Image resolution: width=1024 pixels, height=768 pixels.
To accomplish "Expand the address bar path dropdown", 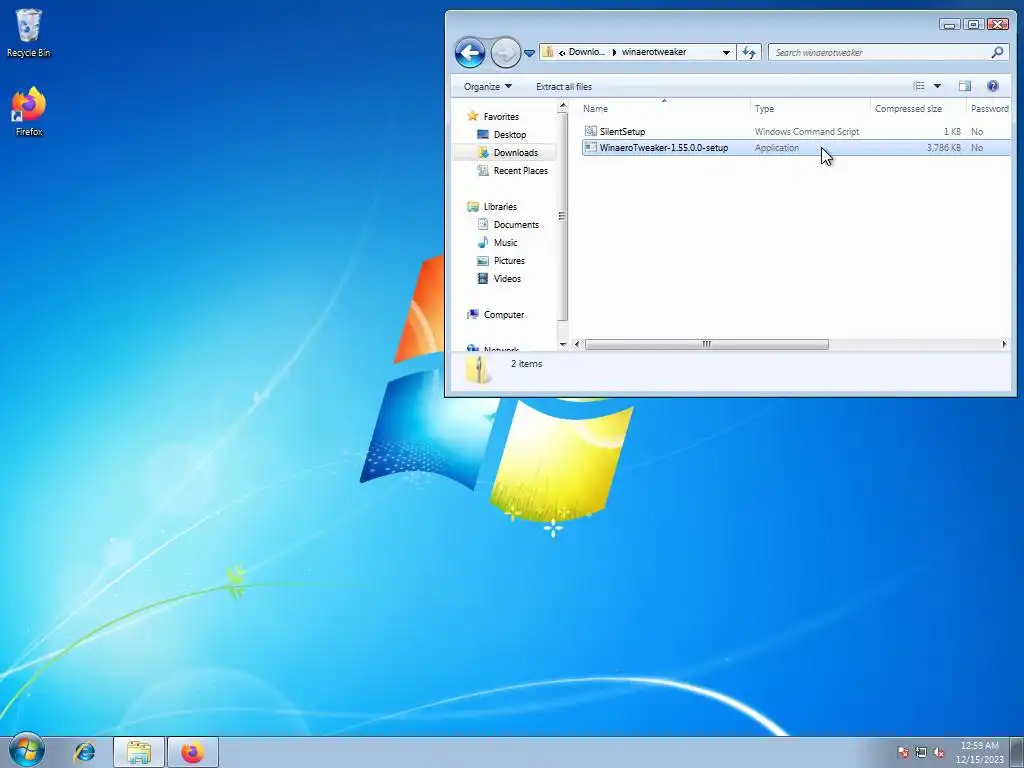I will click(x=726, y=52).
